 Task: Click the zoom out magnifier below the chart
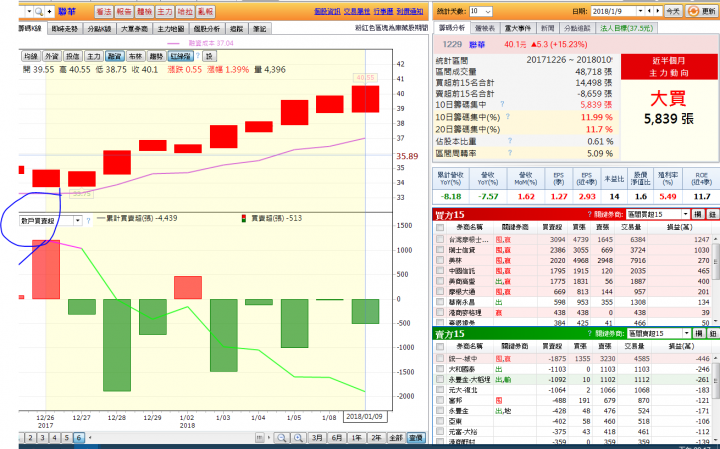click(x=282, y=438)
